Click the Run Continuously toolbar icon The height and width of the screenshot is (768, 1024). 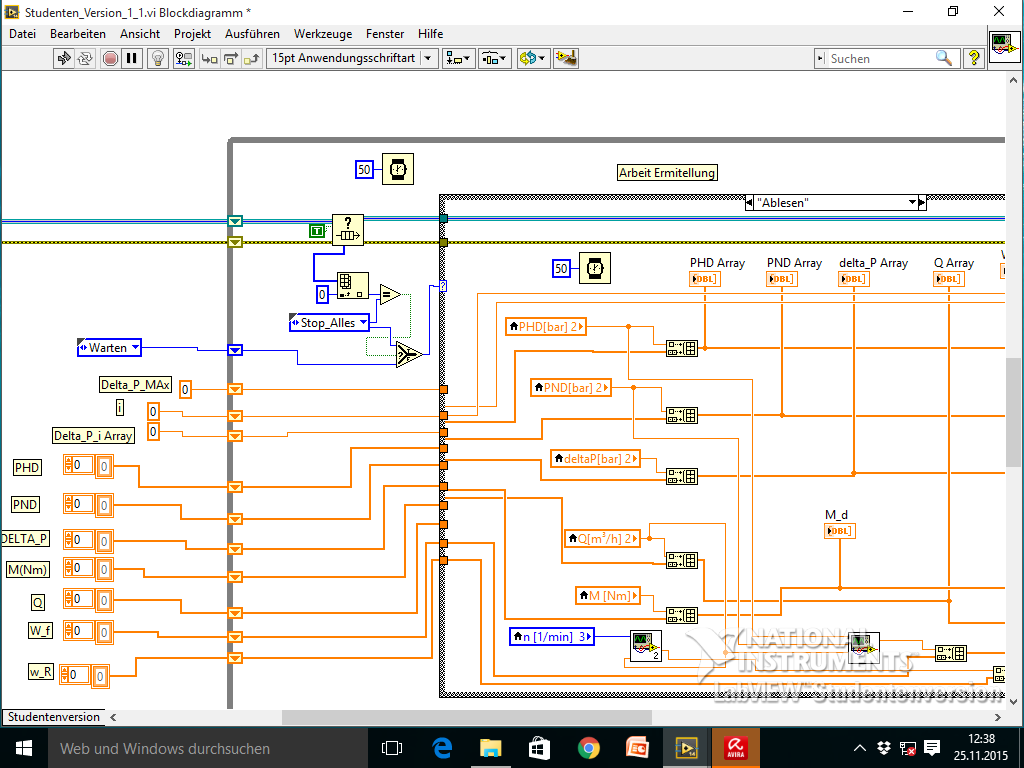[86, 58]
